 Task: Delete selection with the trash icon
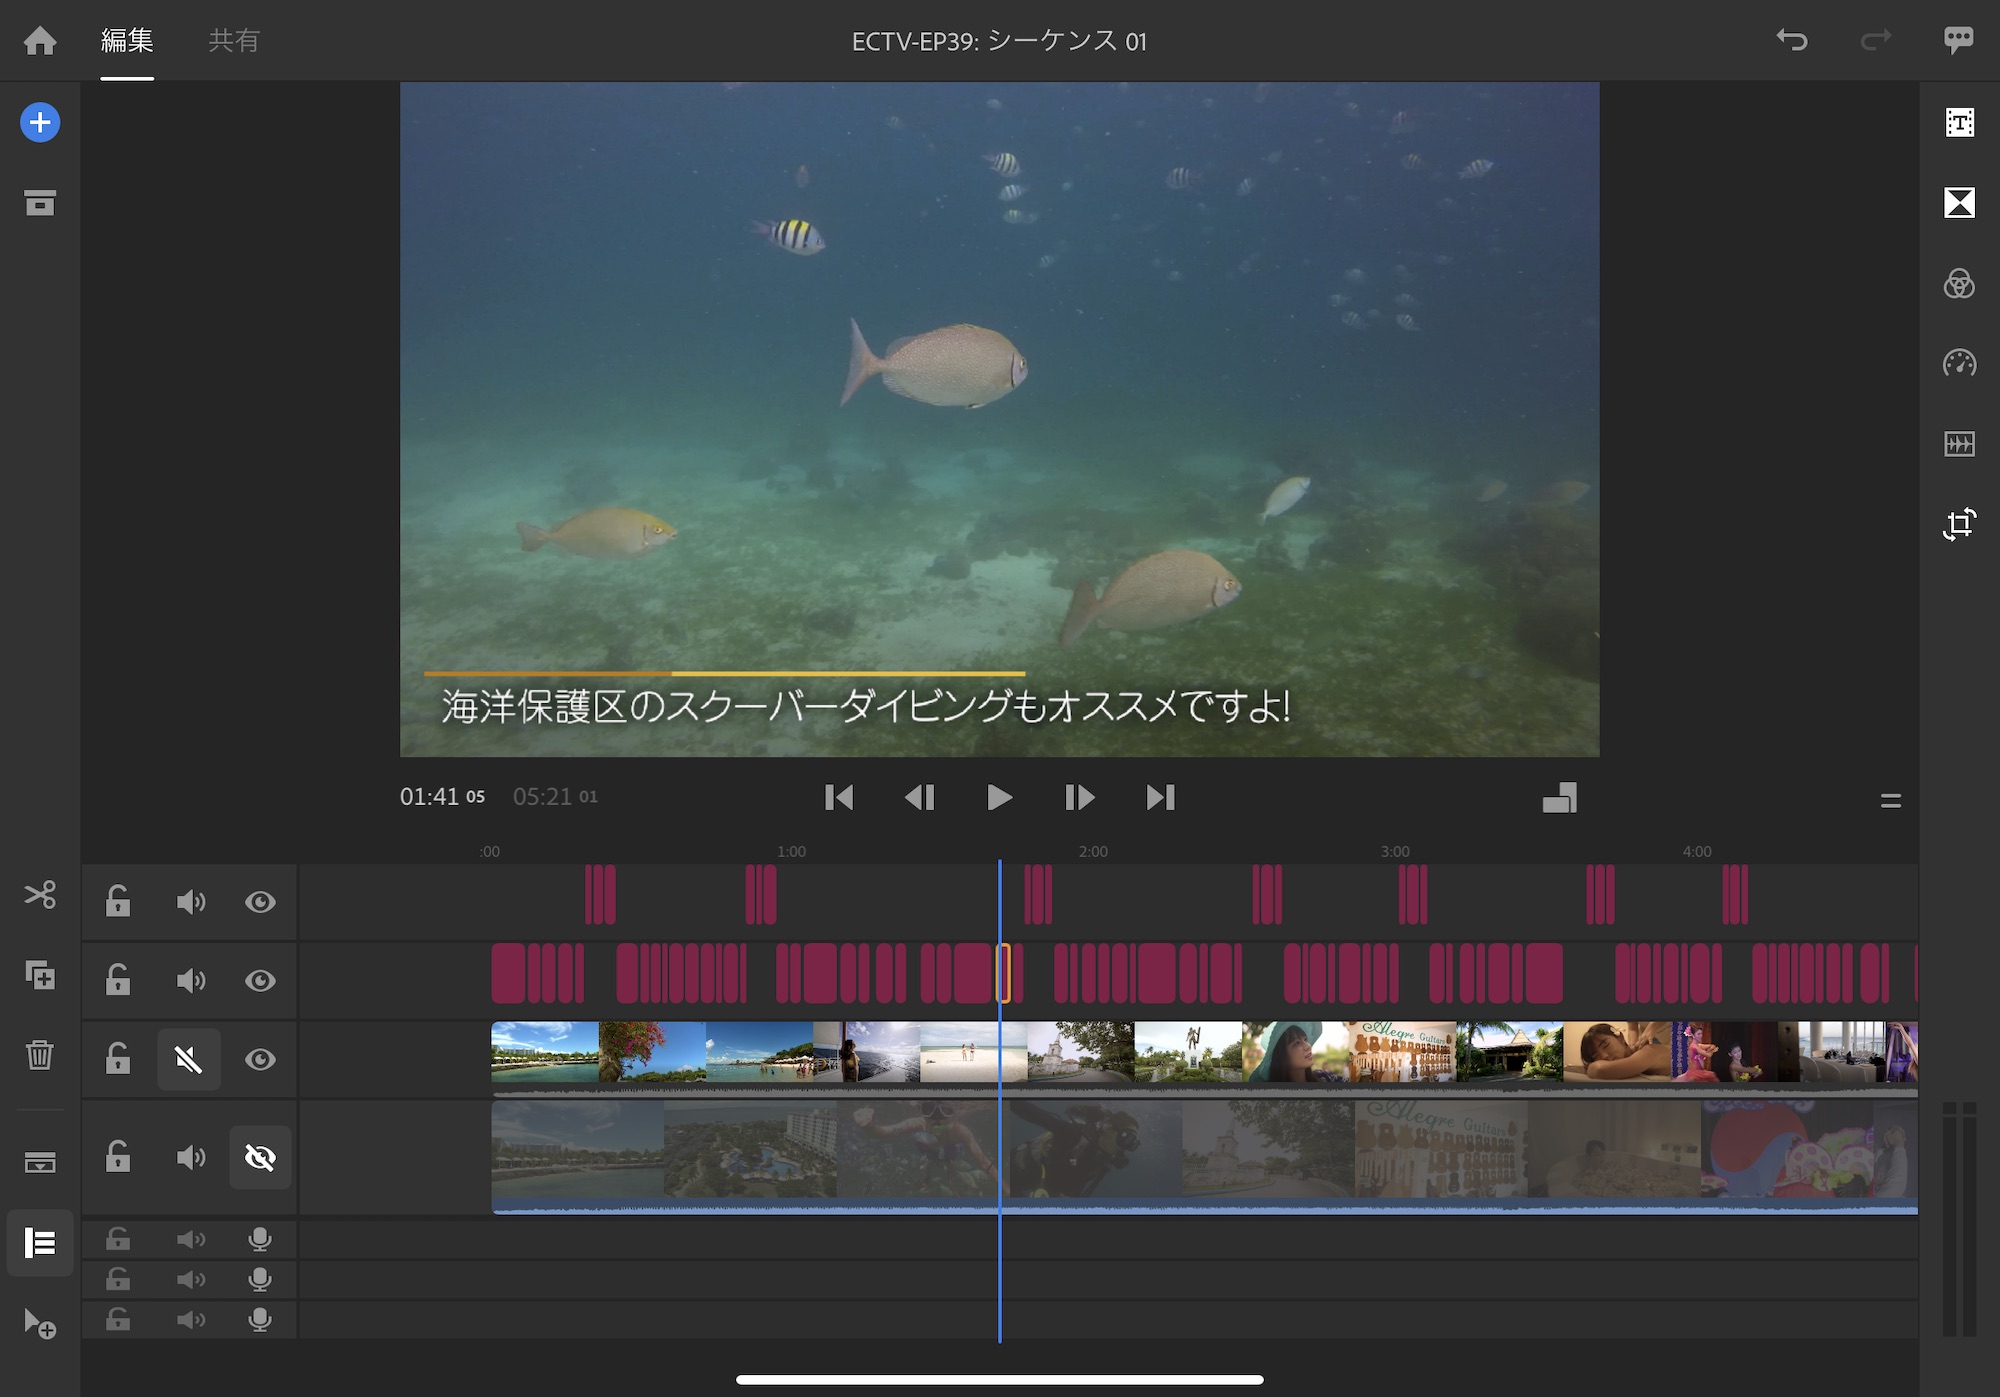[40, 1055]
